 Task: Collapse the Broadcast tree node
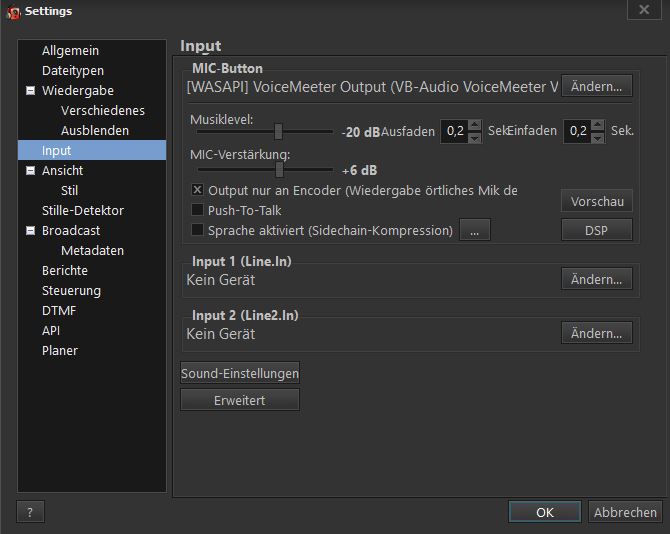[x=30, y=231]
